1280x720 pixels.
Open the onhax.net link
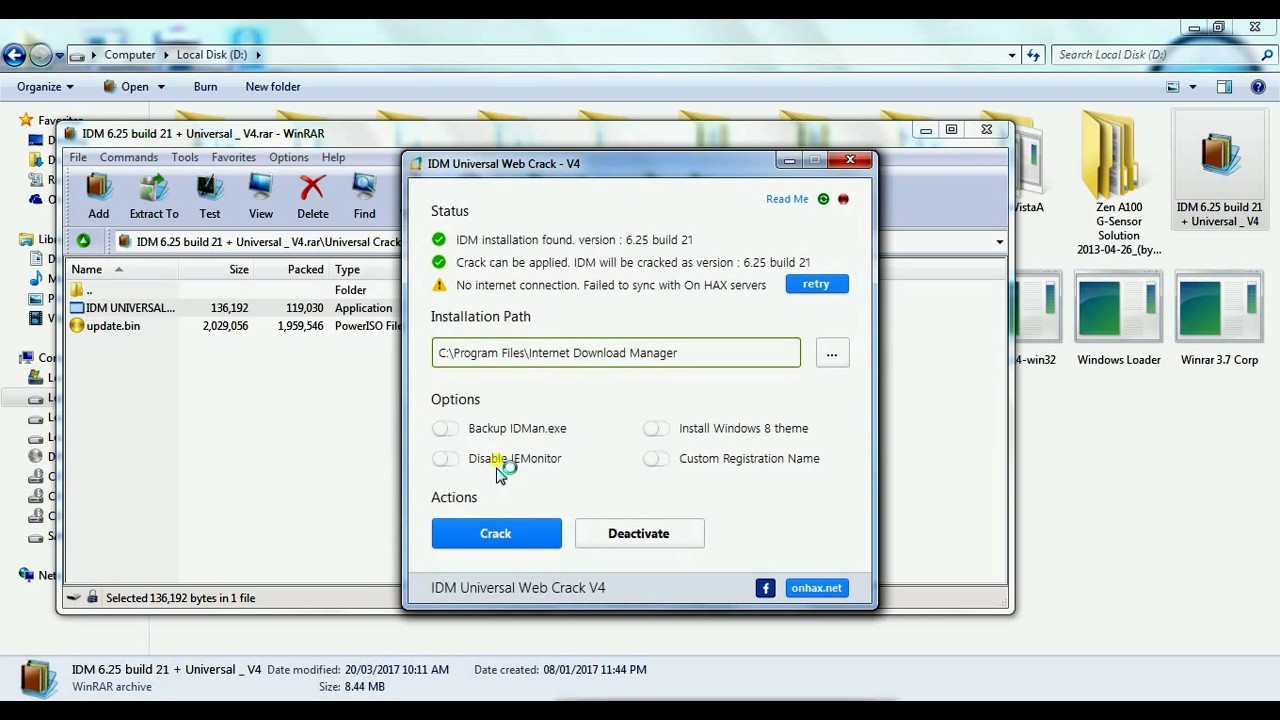coord(817,588)
